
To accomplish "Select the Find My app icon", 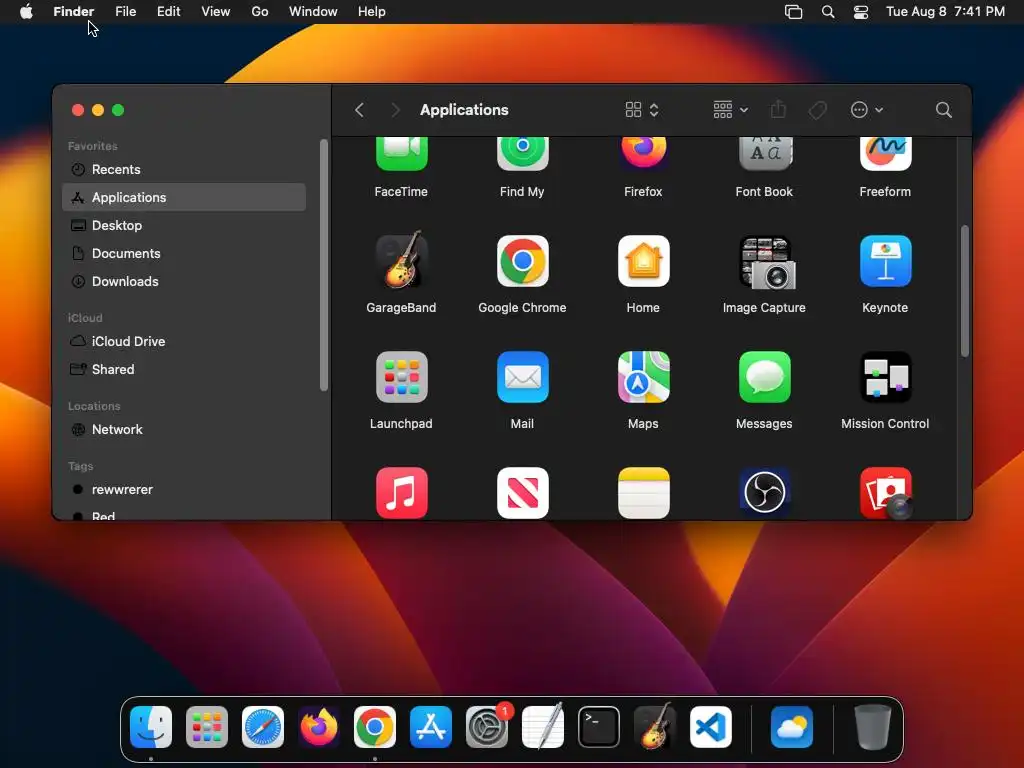I will click(522, 154).
